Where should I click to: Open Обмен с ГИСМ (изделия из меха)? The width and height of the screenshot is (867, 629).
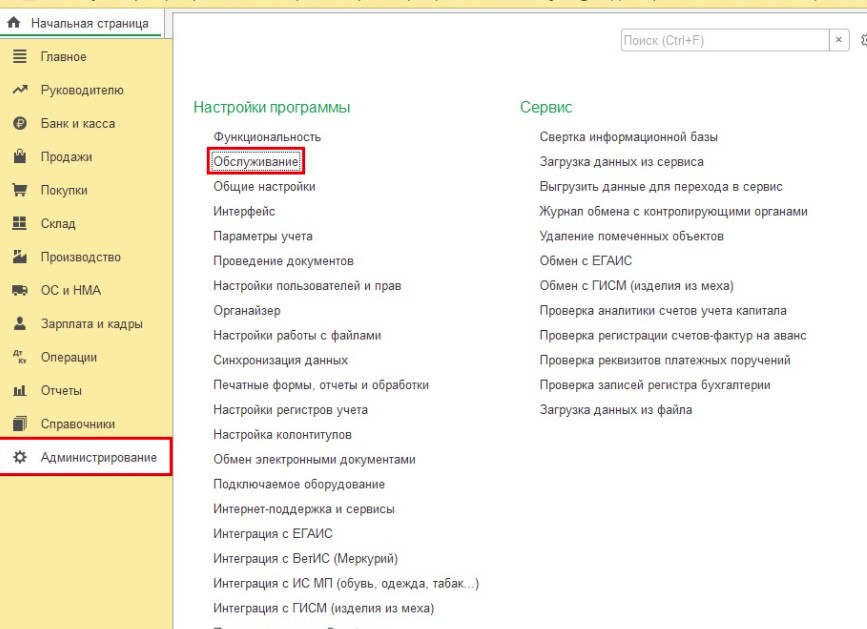(636, 286)
